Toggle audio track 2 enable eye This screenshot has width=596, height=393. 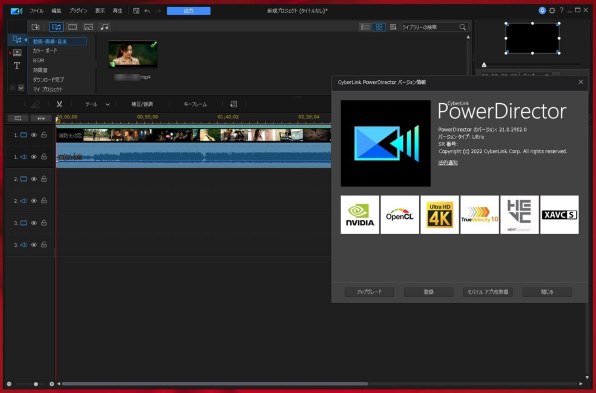[x=34, y=201]
